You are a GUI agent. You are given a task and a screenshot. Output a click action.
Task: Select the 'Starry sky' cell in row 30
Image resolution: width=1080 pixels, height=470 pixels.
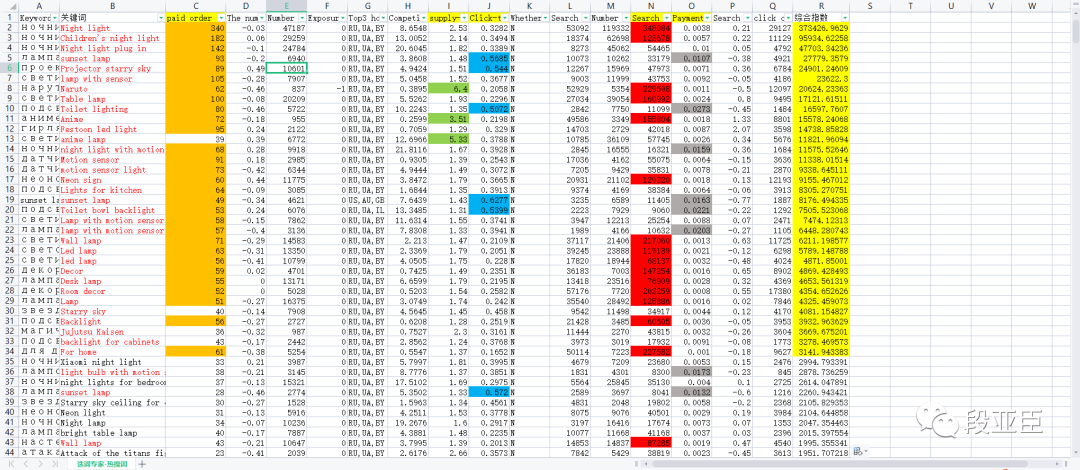(112, 311)
